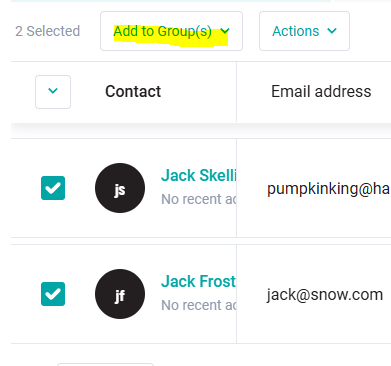Click the jack@snow.com email address
The height and width of the screenshot is (366, 391).
[x=325, y=295]
